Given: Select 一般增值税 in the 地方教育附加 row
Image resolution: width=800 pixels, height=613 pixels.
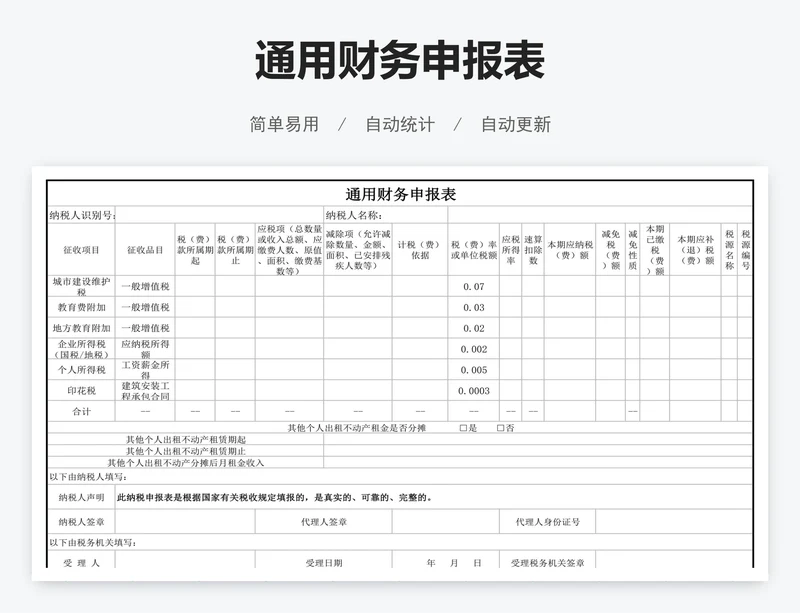Looking at the screenshot, I should coord(145,328).
